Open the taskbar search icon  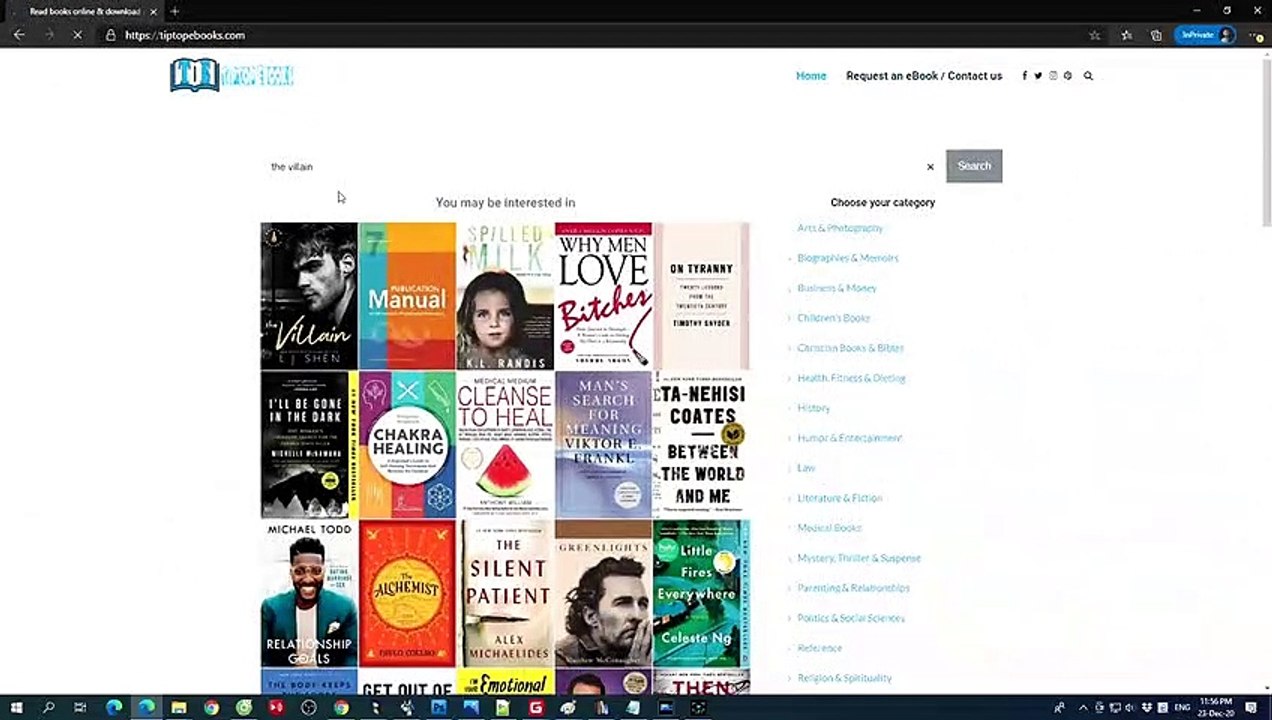48,707
